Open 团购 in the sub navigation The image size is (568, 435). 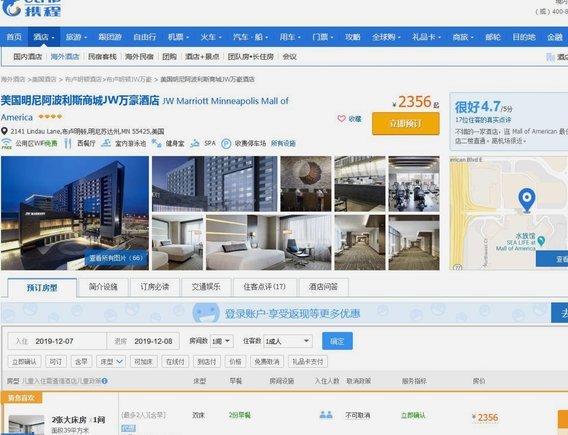pos(169,57)
